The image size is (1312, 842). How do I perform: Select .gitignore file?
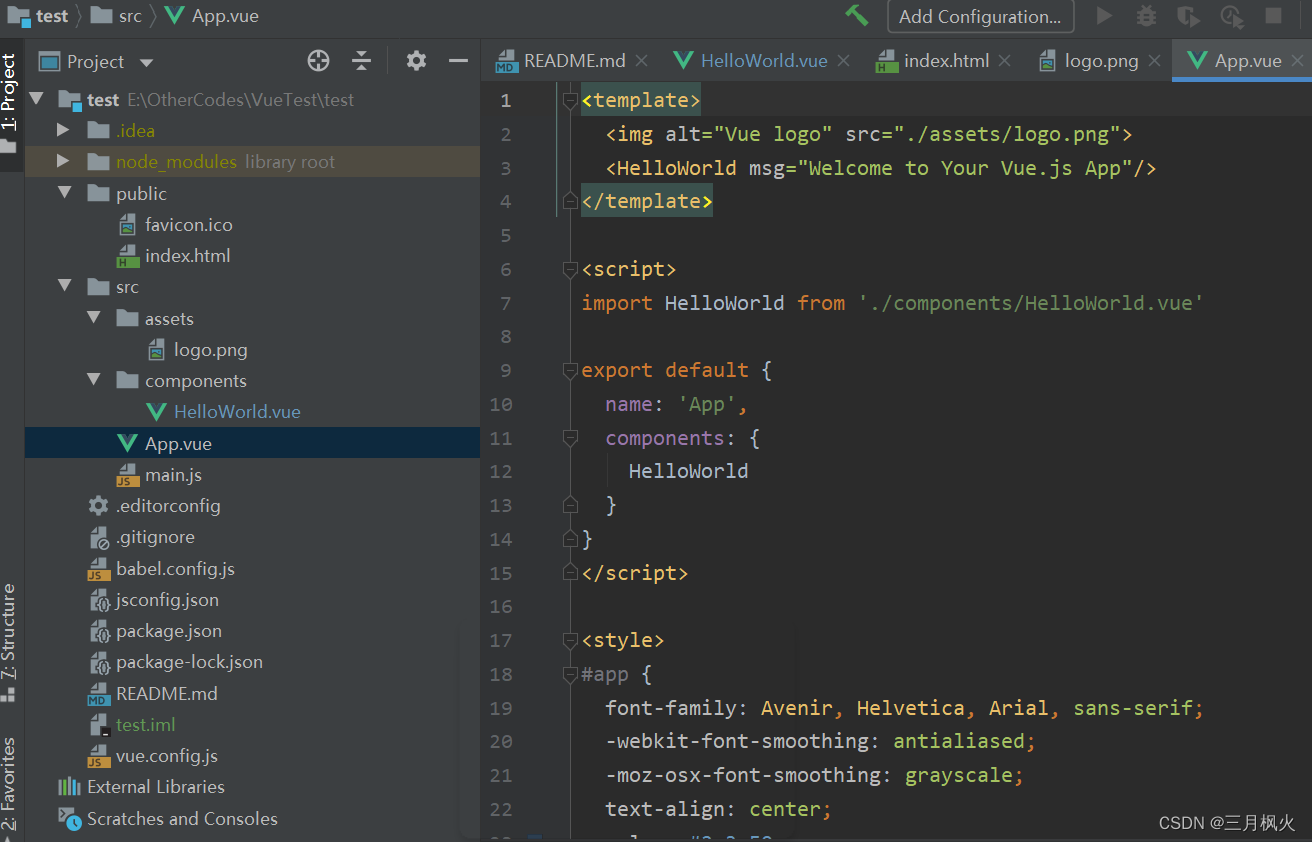click(142, 537)
